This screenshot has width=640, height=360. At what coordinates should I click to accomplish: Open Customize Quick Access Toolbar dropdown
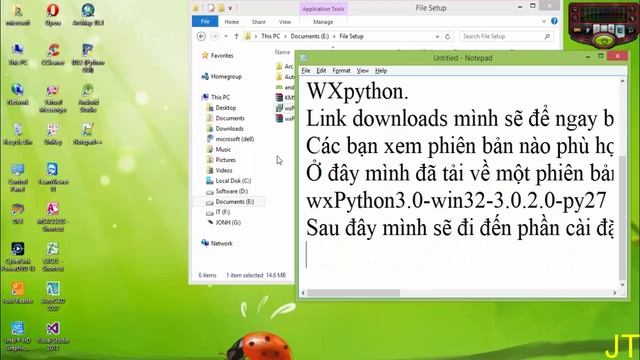[230, 8]
